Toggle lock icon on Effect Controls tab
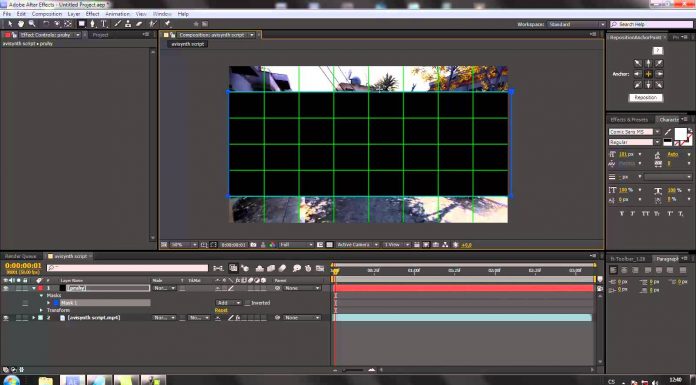This screenshot has height=385, width=696. 14,35
